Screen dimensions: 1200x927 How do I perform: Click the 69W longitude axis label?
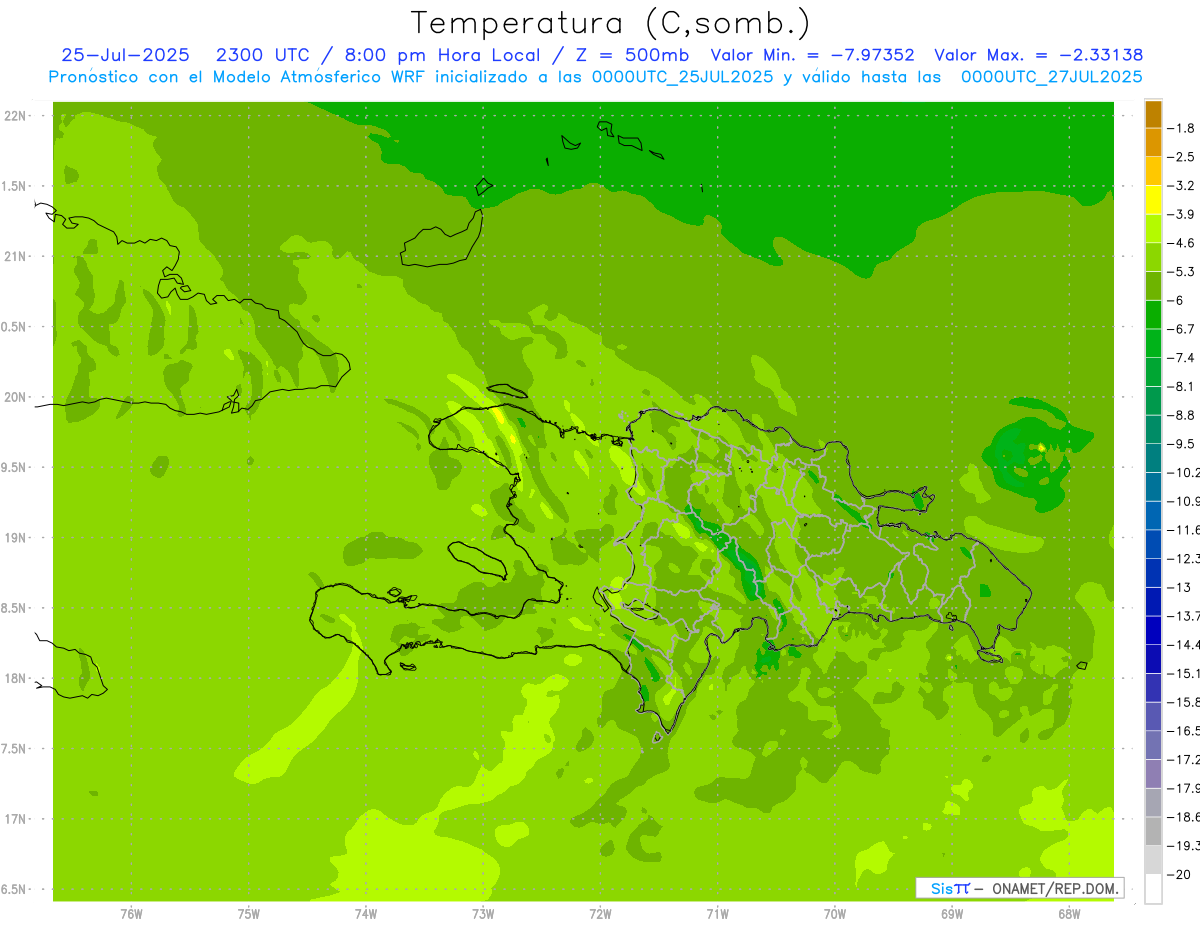tap(952, 914)
